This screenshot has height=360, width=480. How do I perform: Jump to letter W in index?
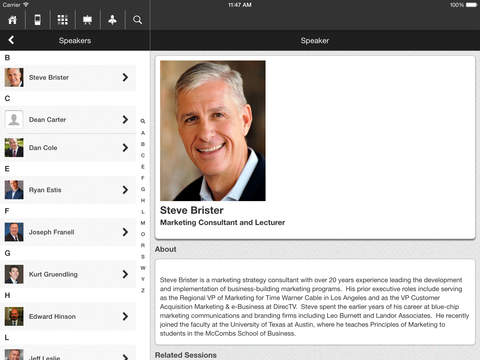[x=143, y=268]
